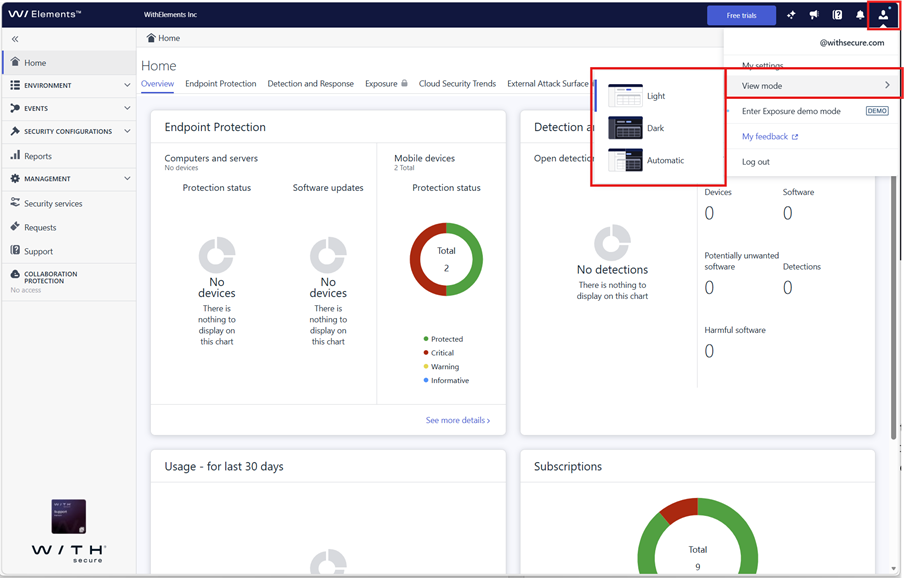Screen dimensions: 904x578
Task: Open the See more details link
Action: click(458, 420)
